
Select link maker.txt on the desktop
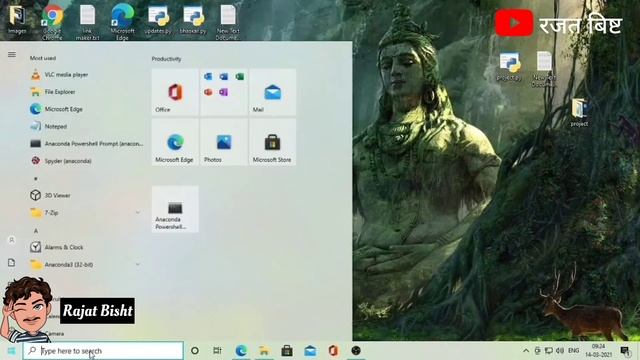pos(87,22)
